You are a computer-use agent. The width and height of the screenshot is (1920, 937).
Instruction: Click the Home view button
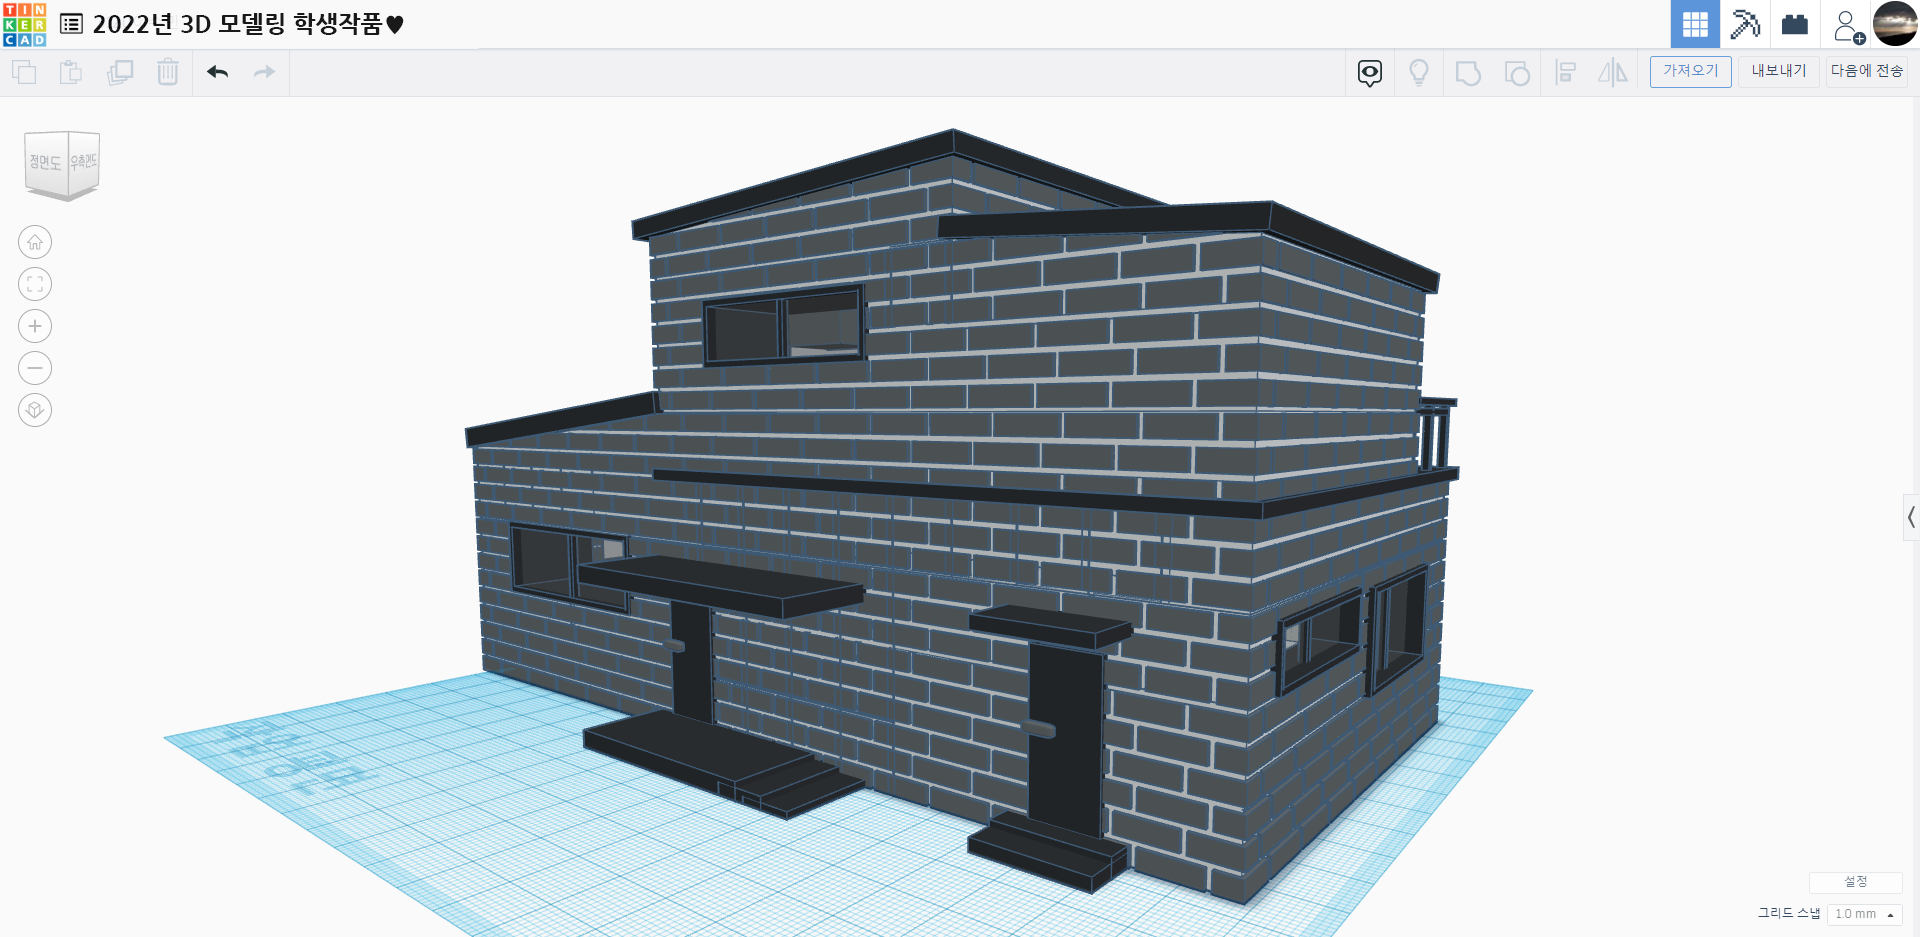point(35,242)
